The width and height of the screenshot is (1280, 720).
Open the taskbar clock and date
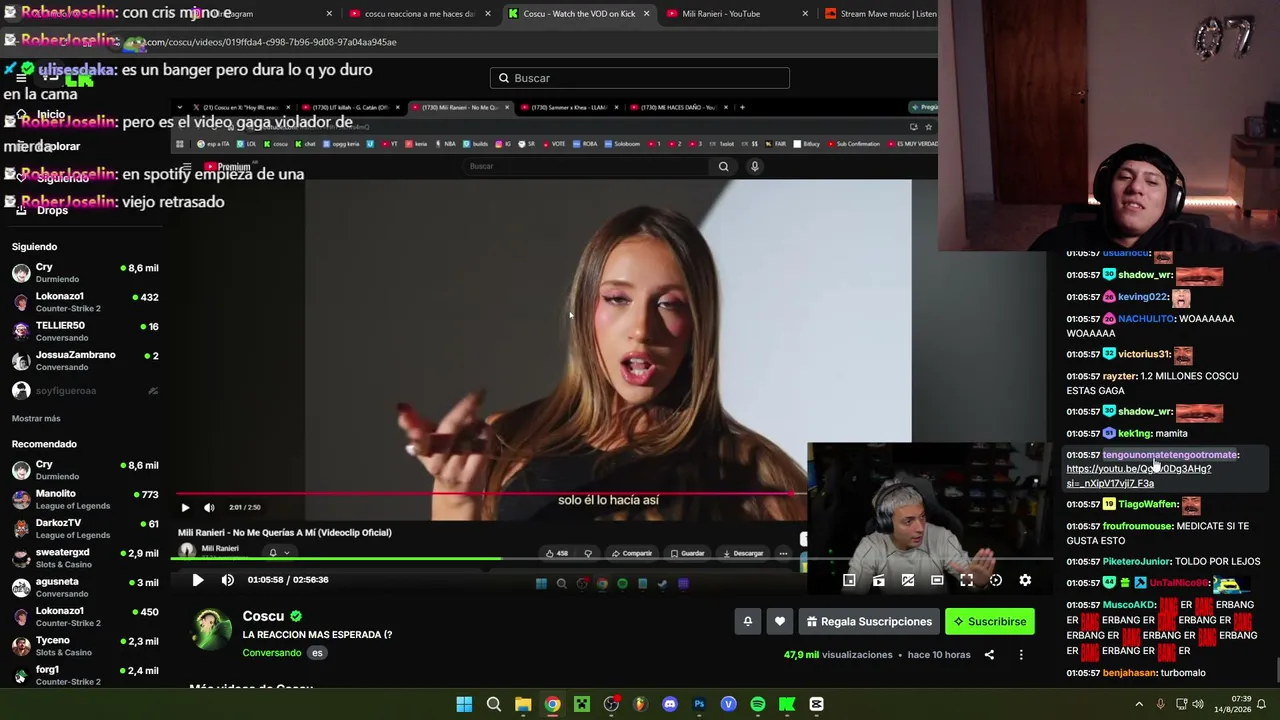1232,705
